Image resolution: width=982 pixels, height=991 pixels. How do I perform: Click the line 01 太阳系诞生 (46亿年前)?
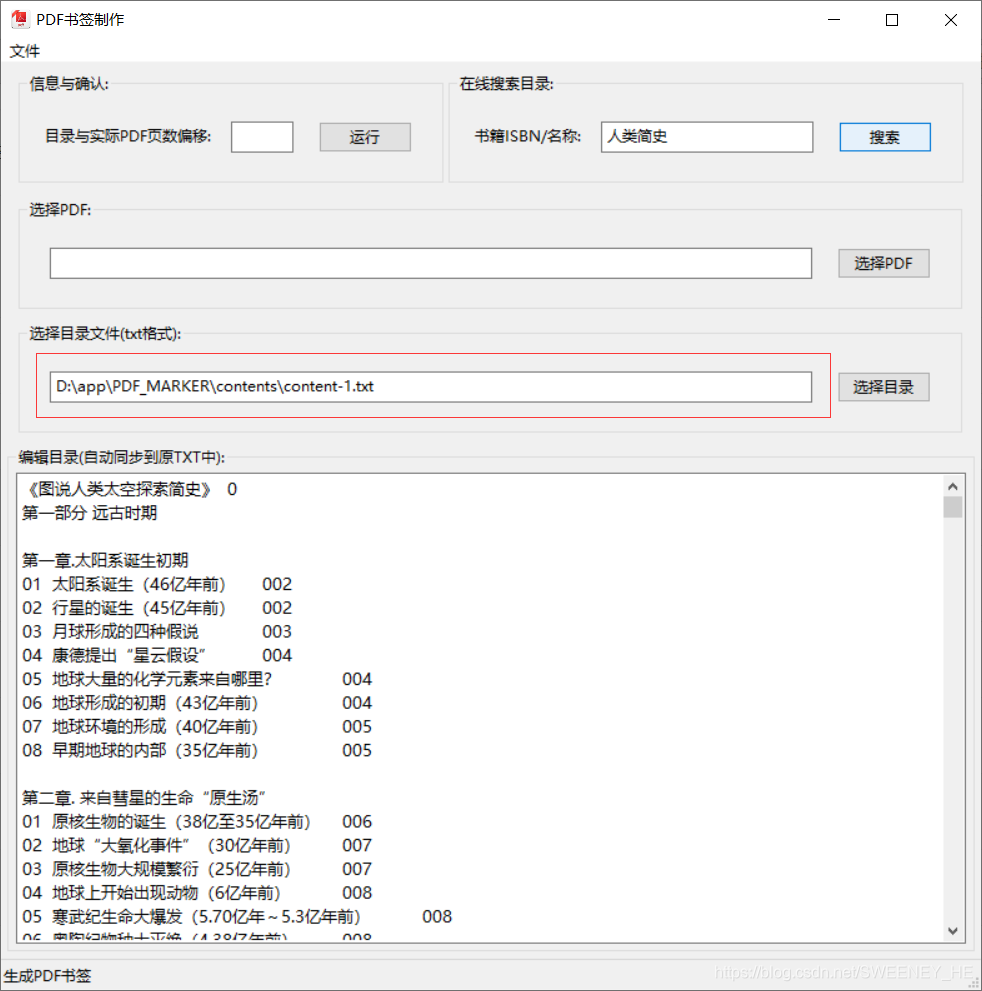[x=157, y=584]
